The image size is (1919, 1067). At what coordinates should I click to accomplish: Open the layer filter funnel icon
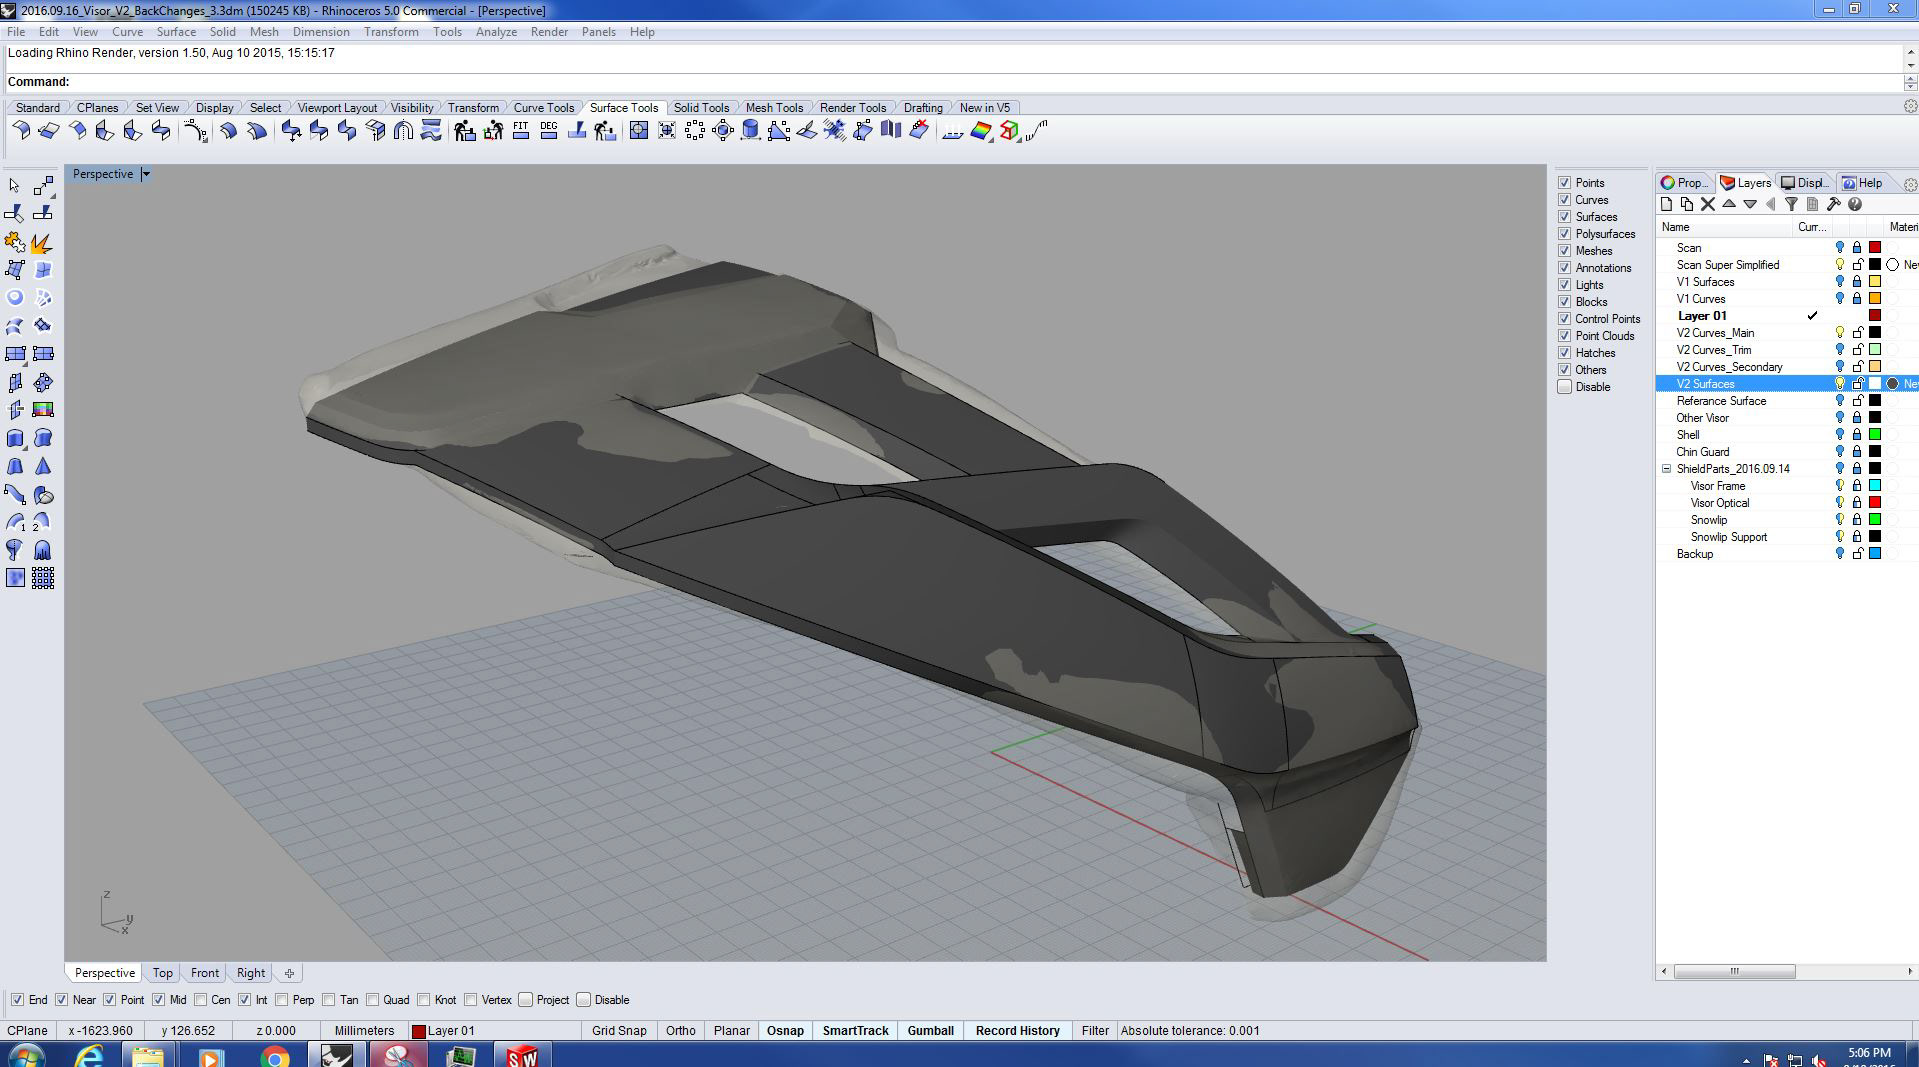click(x=1791, y=204)
